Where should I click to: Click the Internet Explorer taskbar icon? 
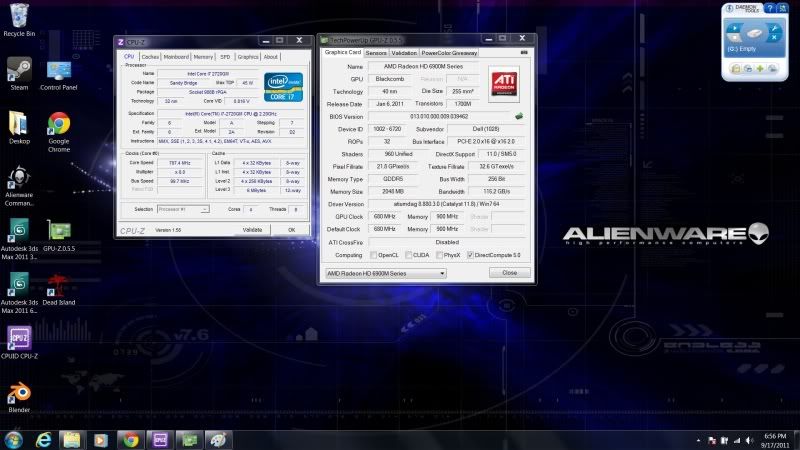(x=43, y=439)
